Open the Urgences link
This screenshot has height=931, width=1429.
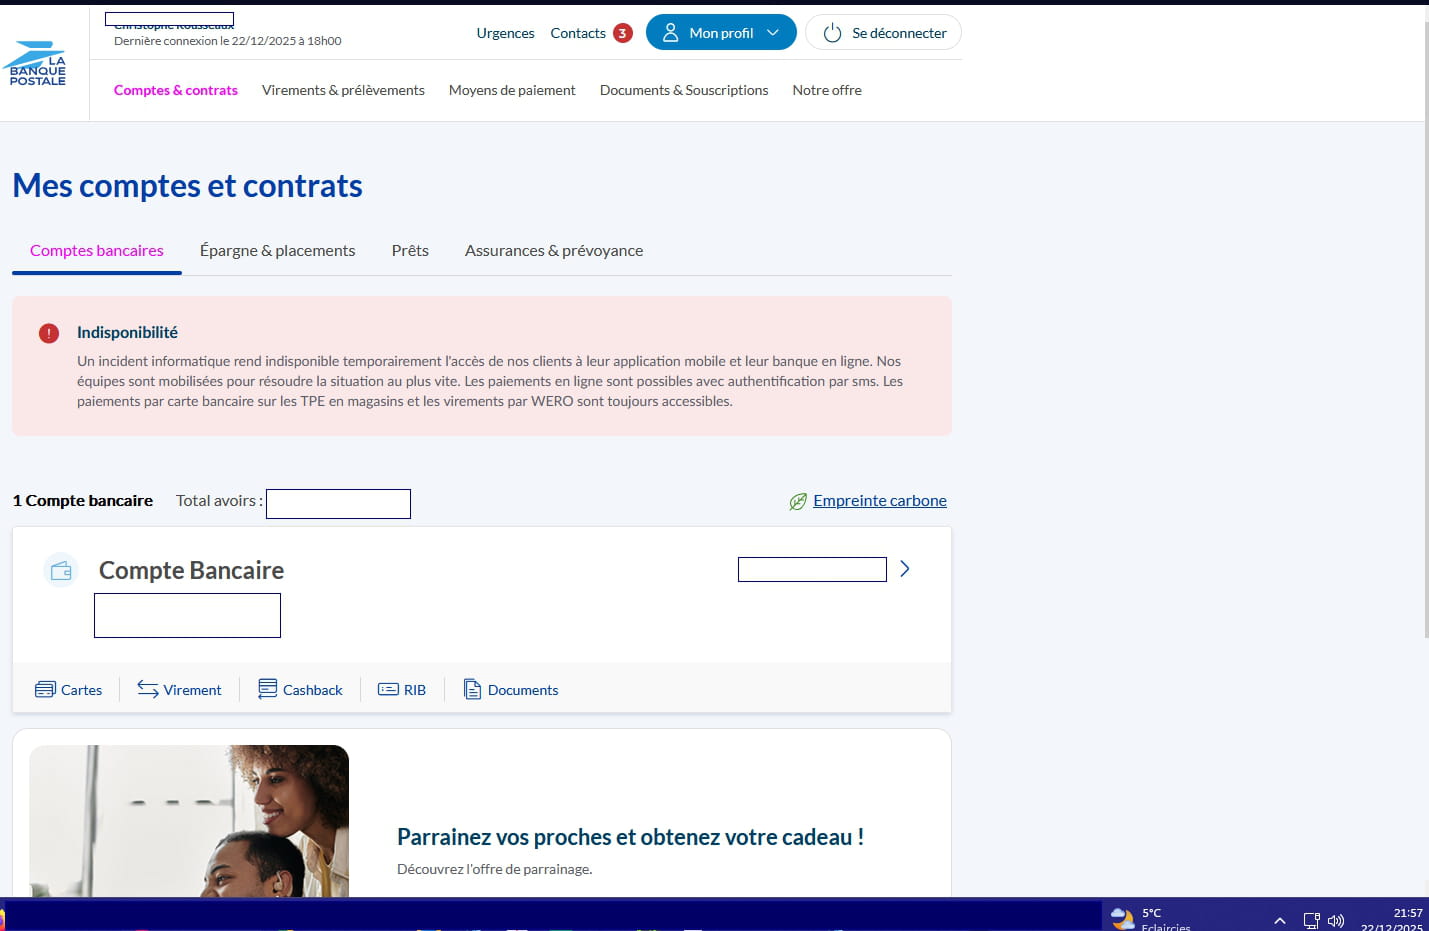[505, 33]
